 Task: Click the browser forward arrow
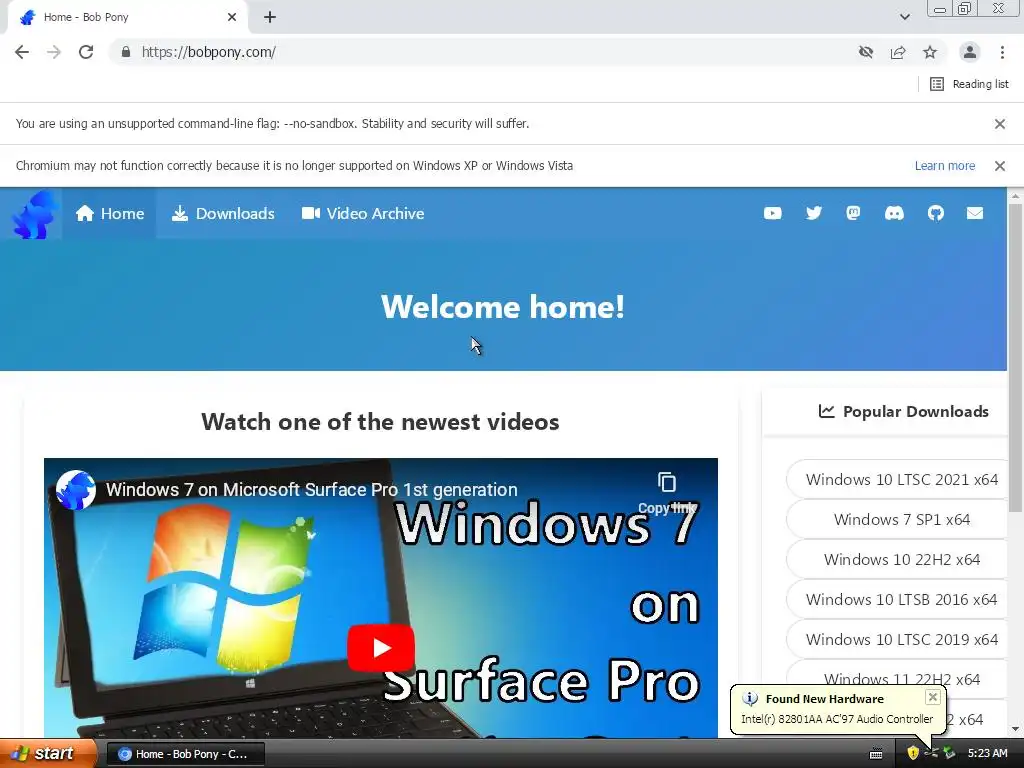[54, 52]
